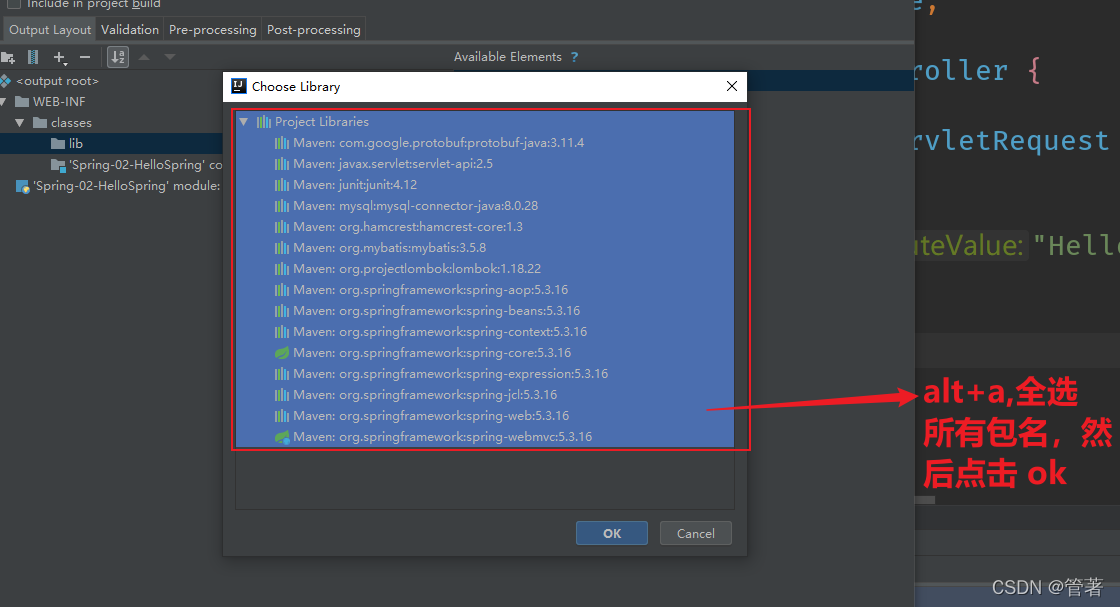Click the Available Elements label
Screen dimensions: 1120x607
coord(508,57)
